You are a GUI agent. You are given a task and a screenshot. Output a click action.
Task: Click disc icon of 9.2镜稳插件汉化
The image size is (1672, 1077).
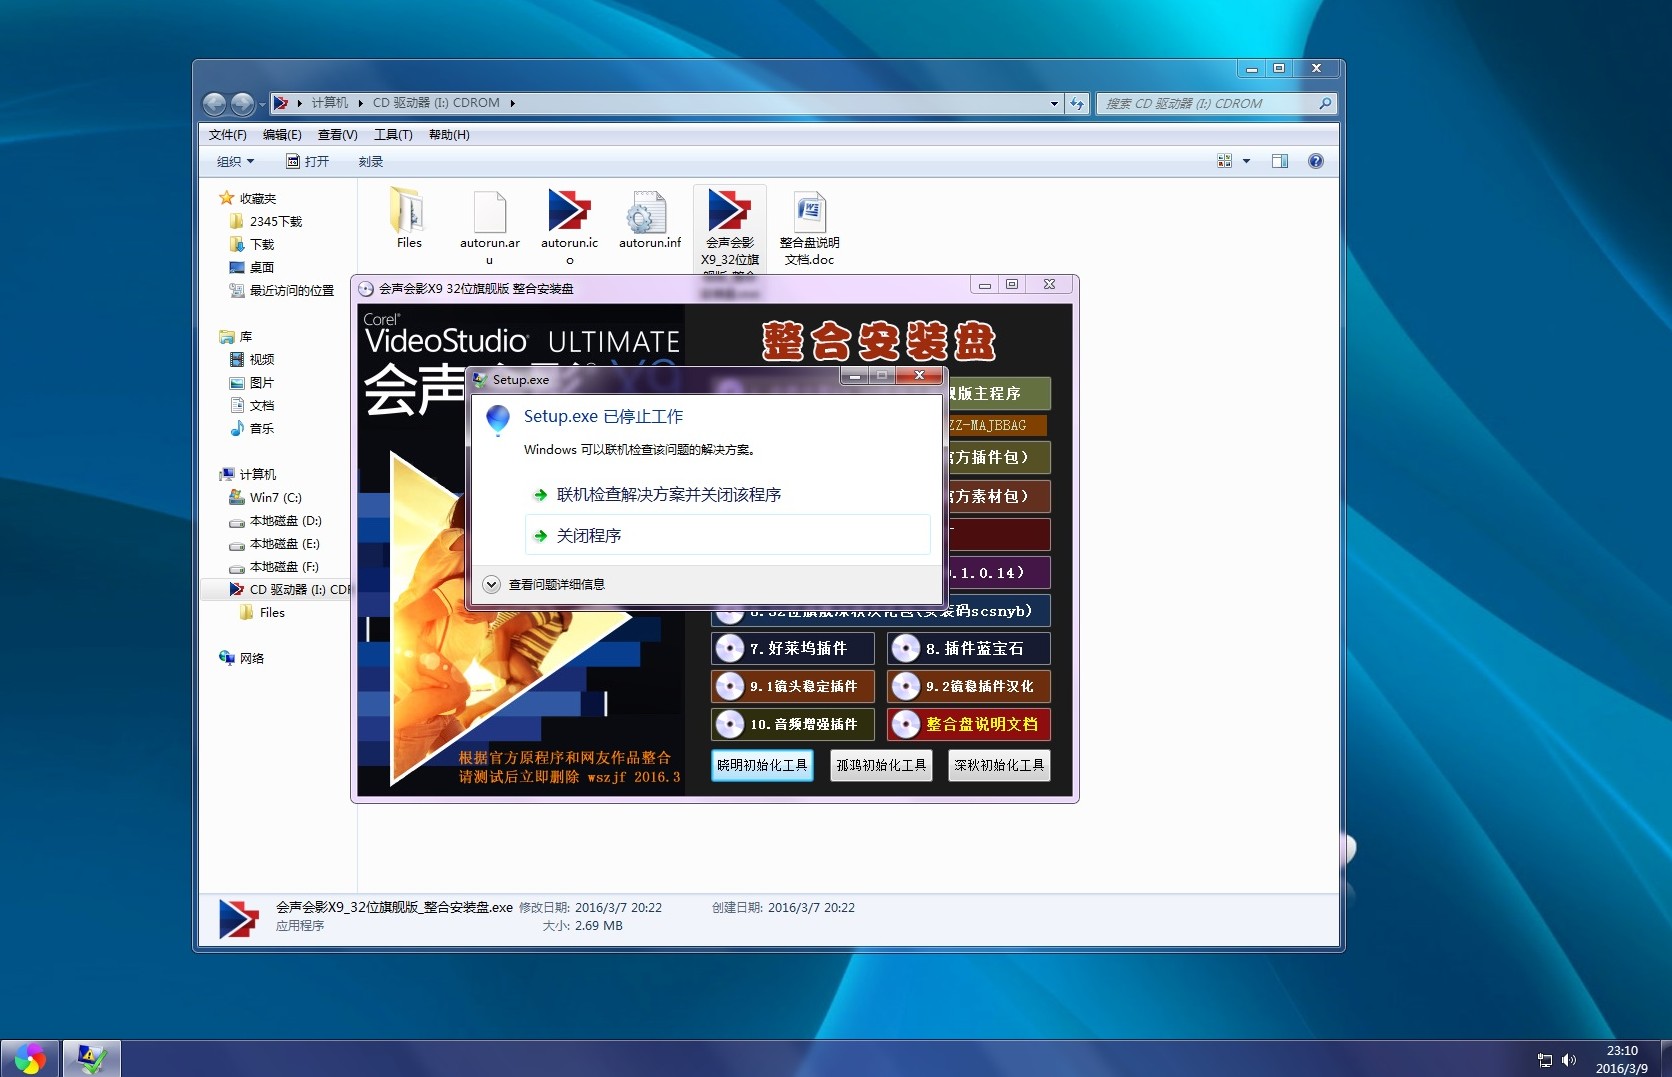click(905, 687)
